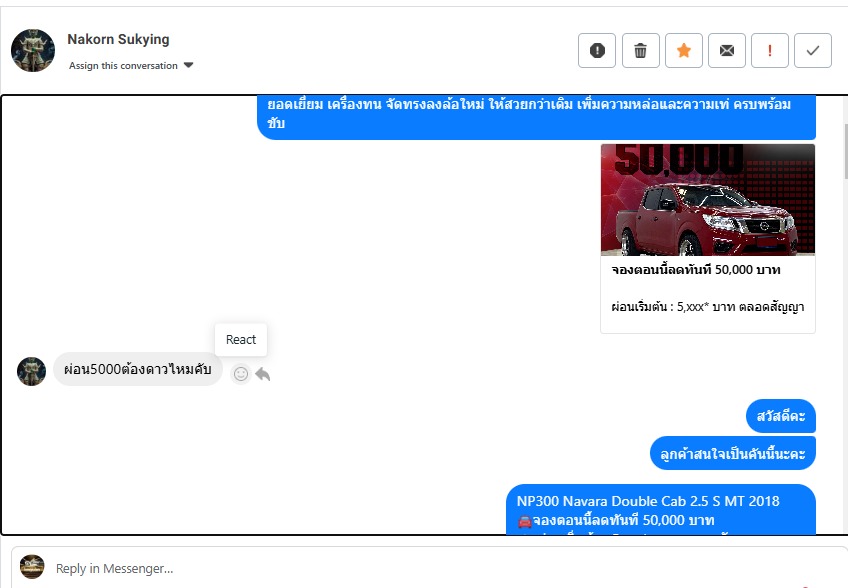Mark conversation done with the checkmark icon

tap(812, 50)
